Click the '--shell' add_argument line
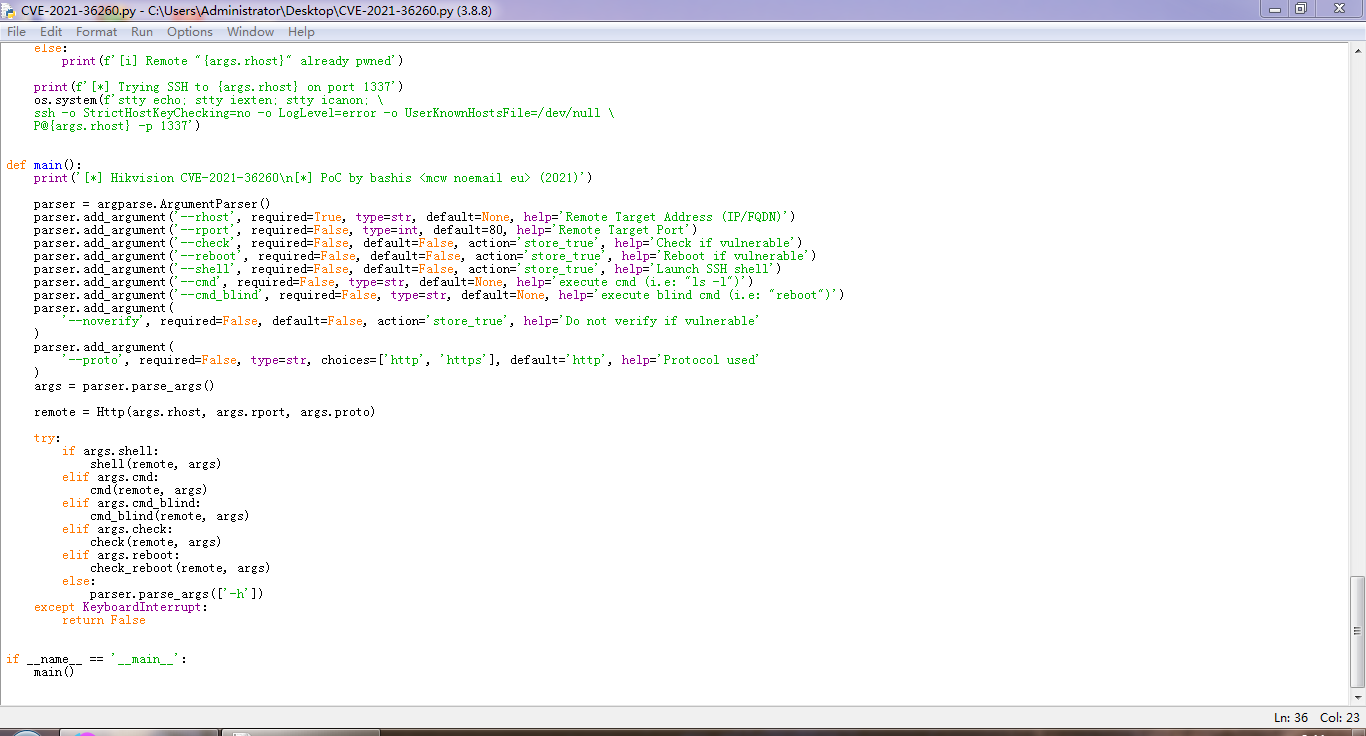This screenshot has width=1366, height=736. (x=408, y=269)
